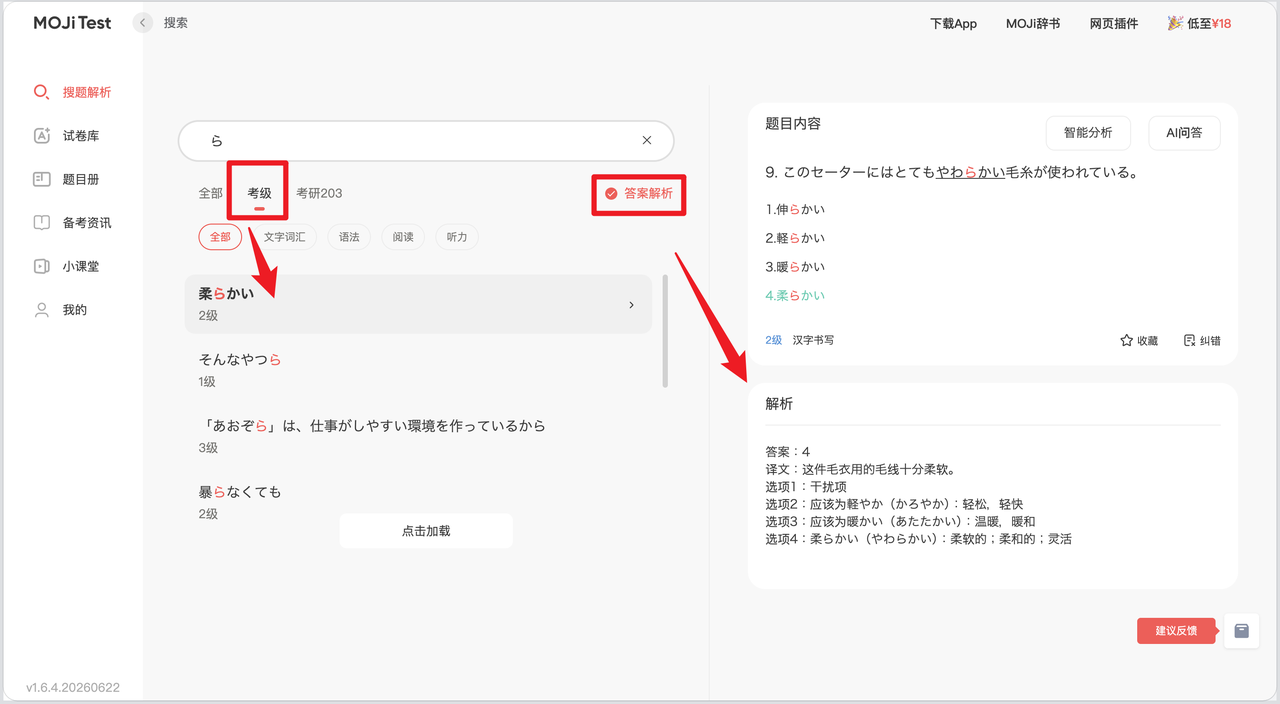The image size is (1280, 704).
Task: Open the 网页插件 link
Action: click(1114, 23)
